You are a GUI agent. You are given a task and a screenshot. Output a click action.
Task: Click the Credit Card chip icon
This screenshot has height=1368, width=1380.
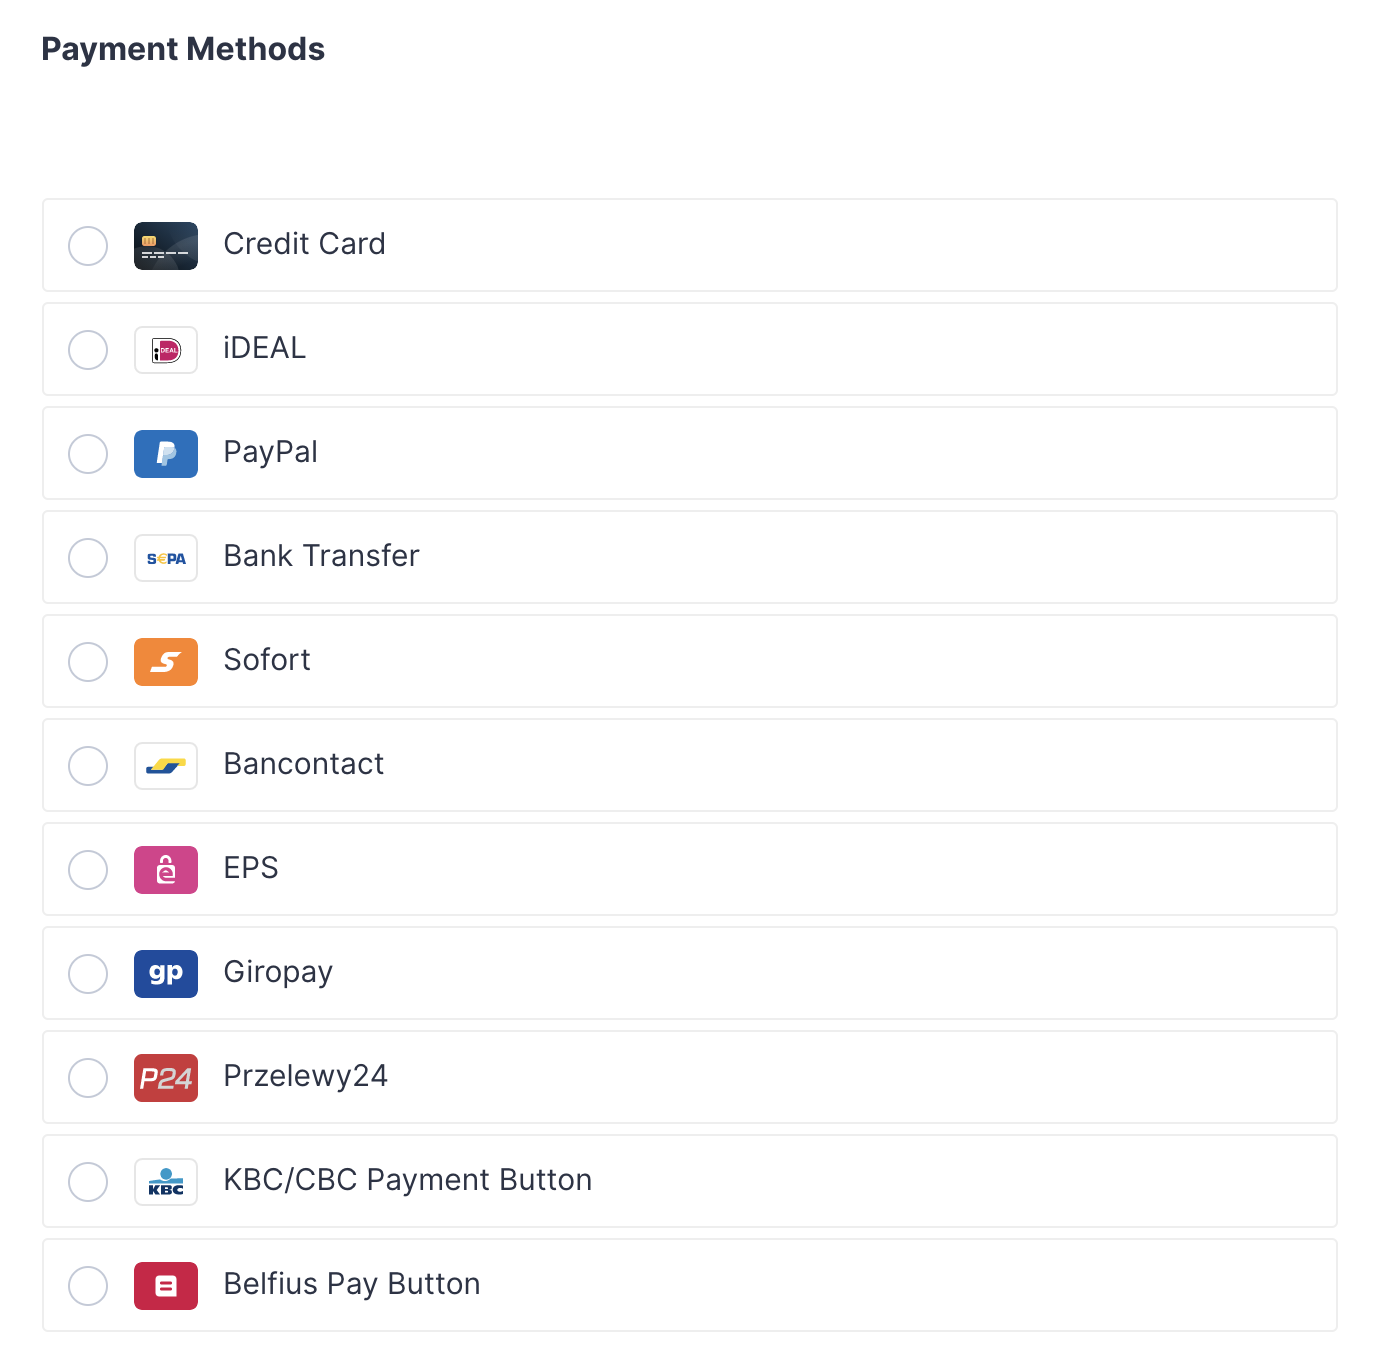point(166,246)
